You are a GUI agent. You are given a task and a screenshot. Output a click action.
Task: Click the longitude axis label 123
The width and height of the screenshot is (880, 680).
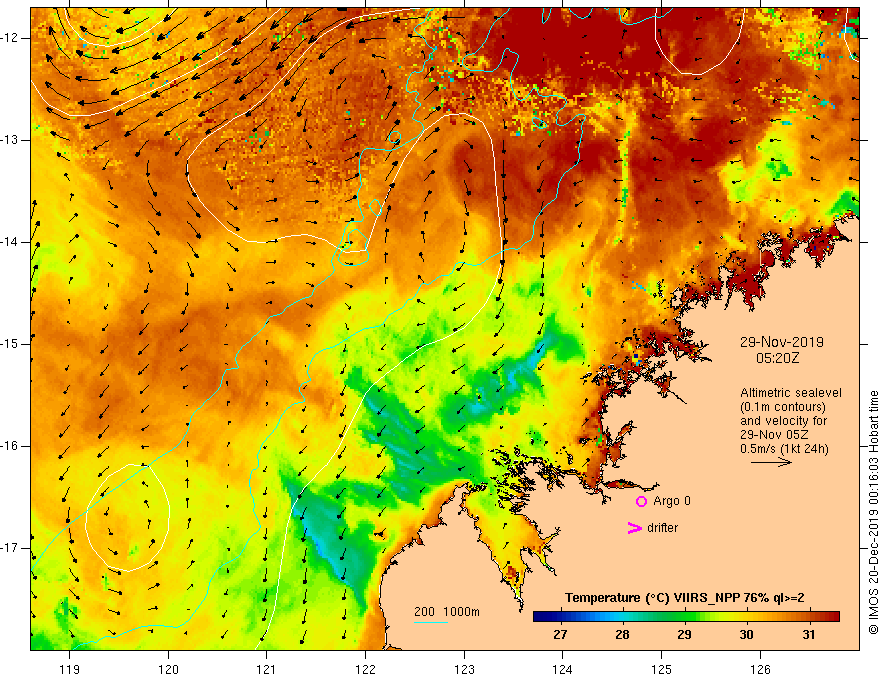pos(464,669)
